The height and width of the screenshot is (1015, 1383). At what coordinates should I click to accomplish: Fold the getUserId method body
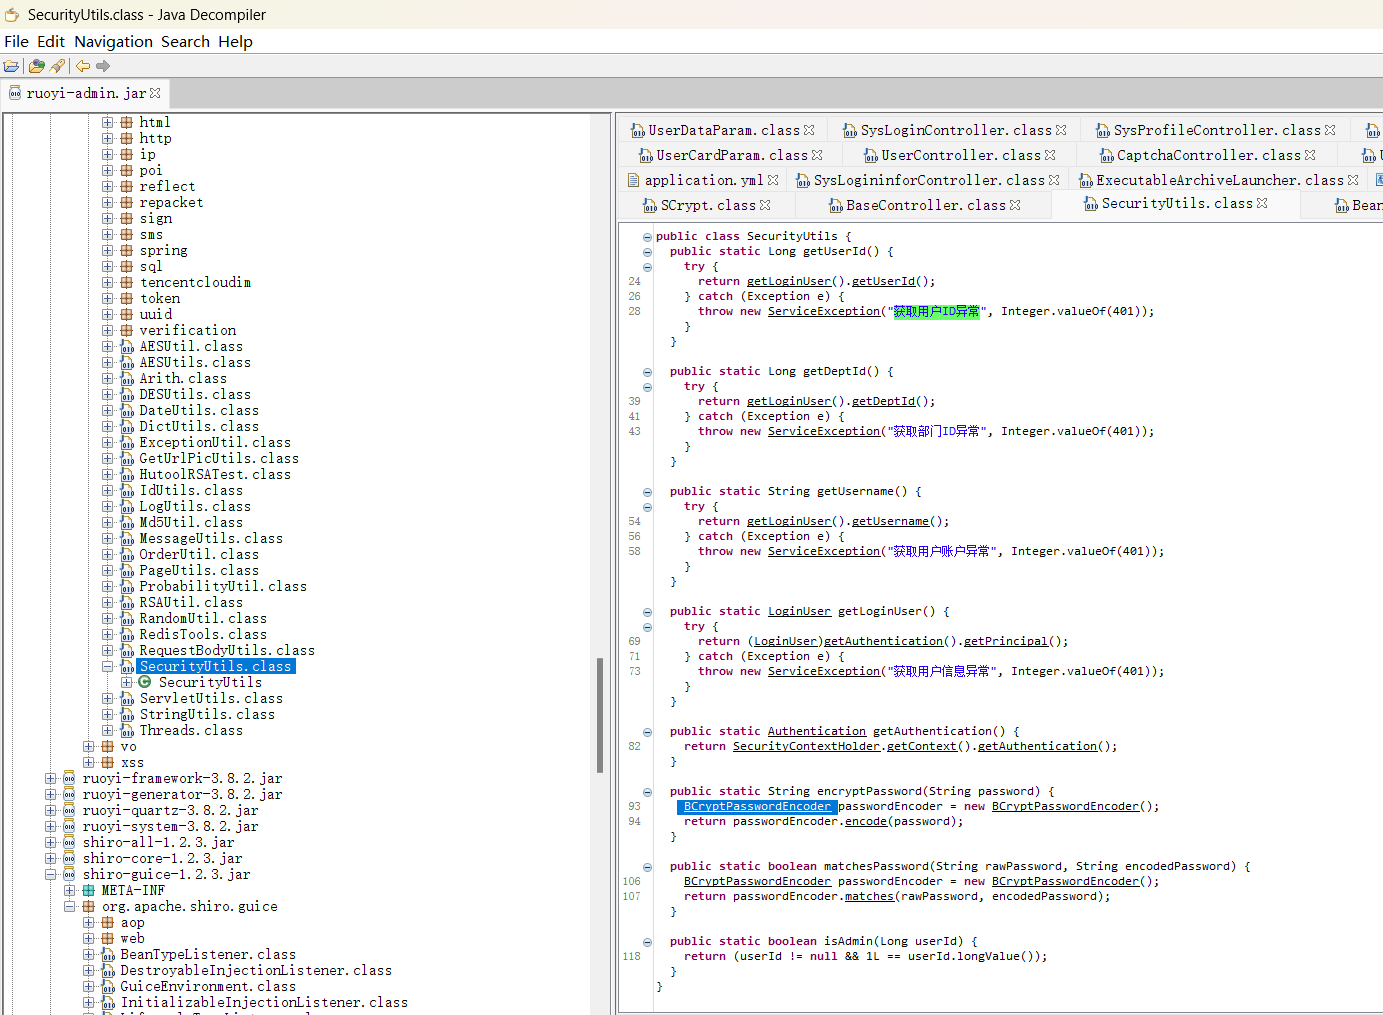647,252
